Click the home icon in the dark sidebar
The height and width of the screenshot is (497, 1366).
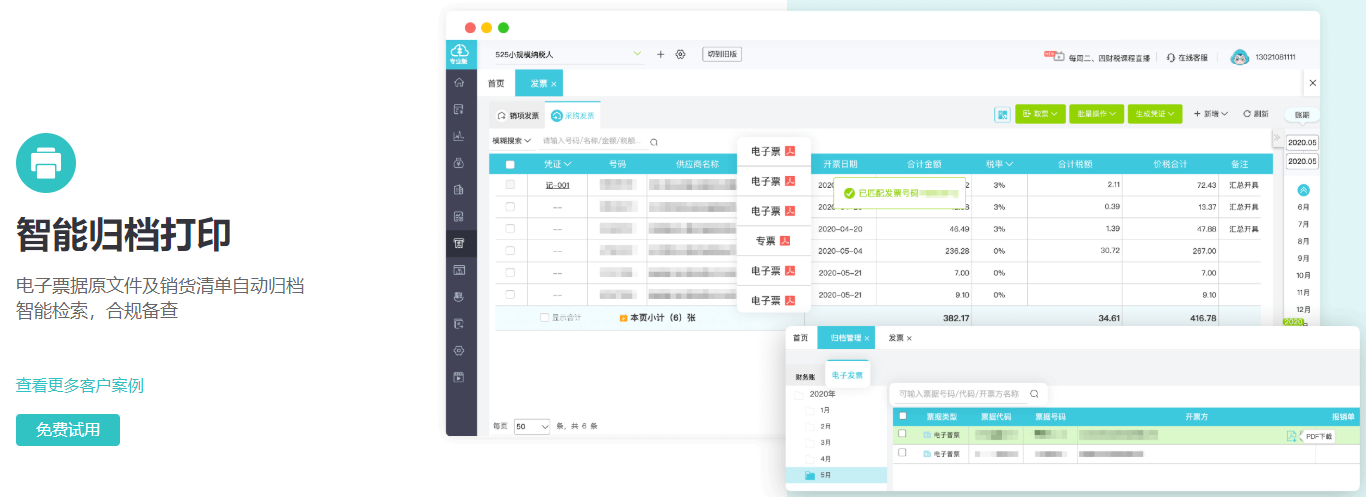pyautogui.click(x=459, y=82)
